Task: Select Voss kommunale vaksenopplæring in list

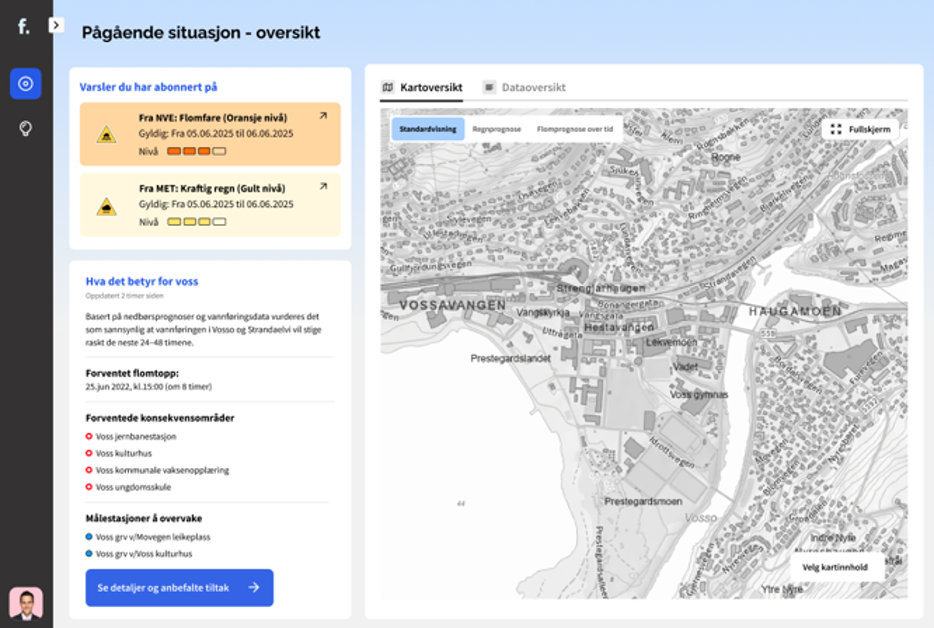Action: pos(157,470)
